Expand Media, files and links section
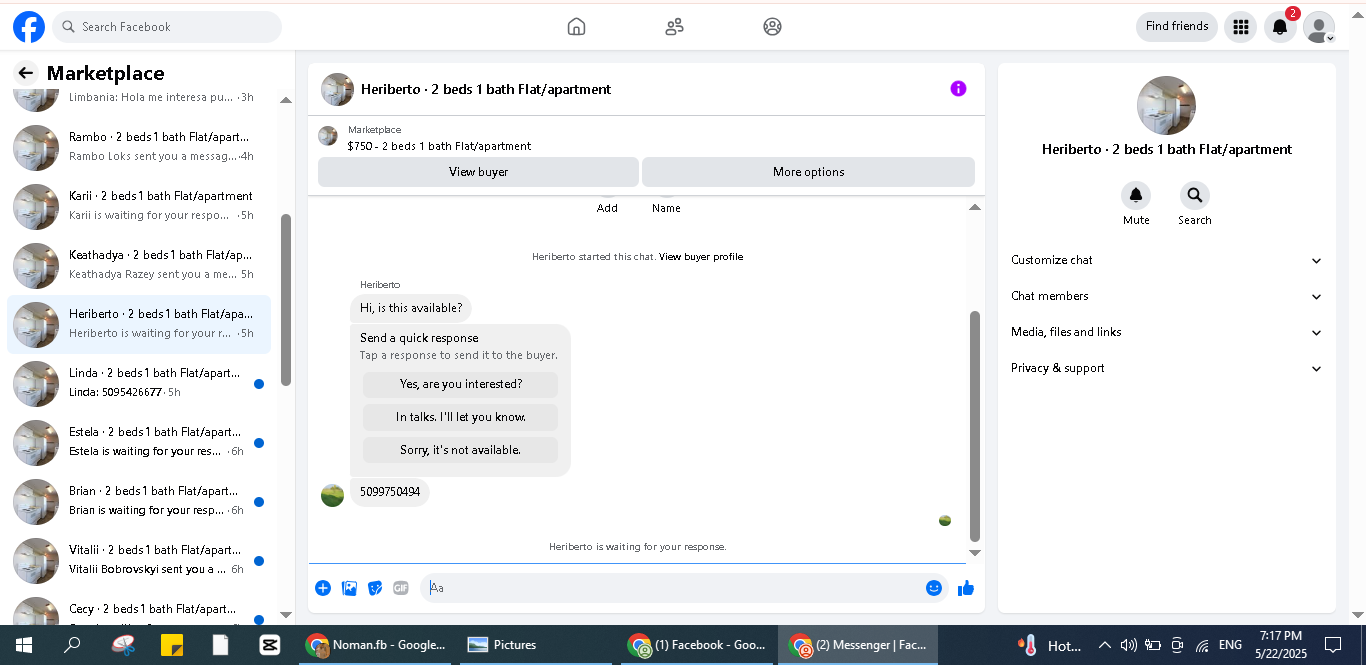Image resolution: width=1366 pixels, height=665 pixels. tap(1166, 332)
